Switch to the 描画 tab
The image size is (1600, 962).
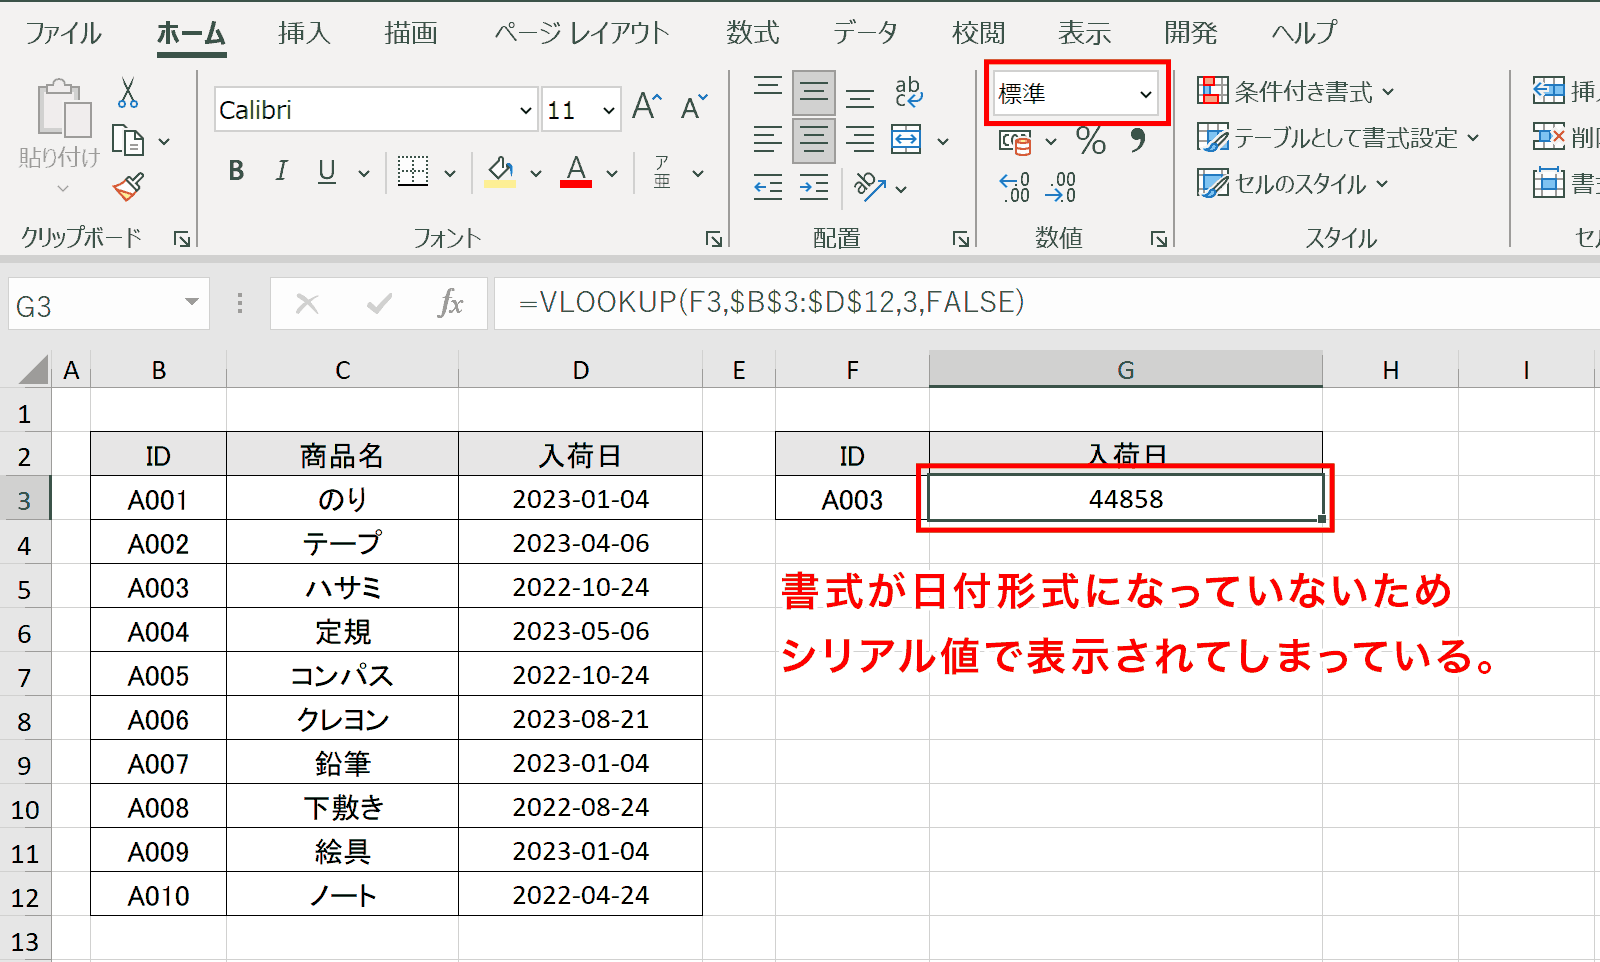(411, 33)
